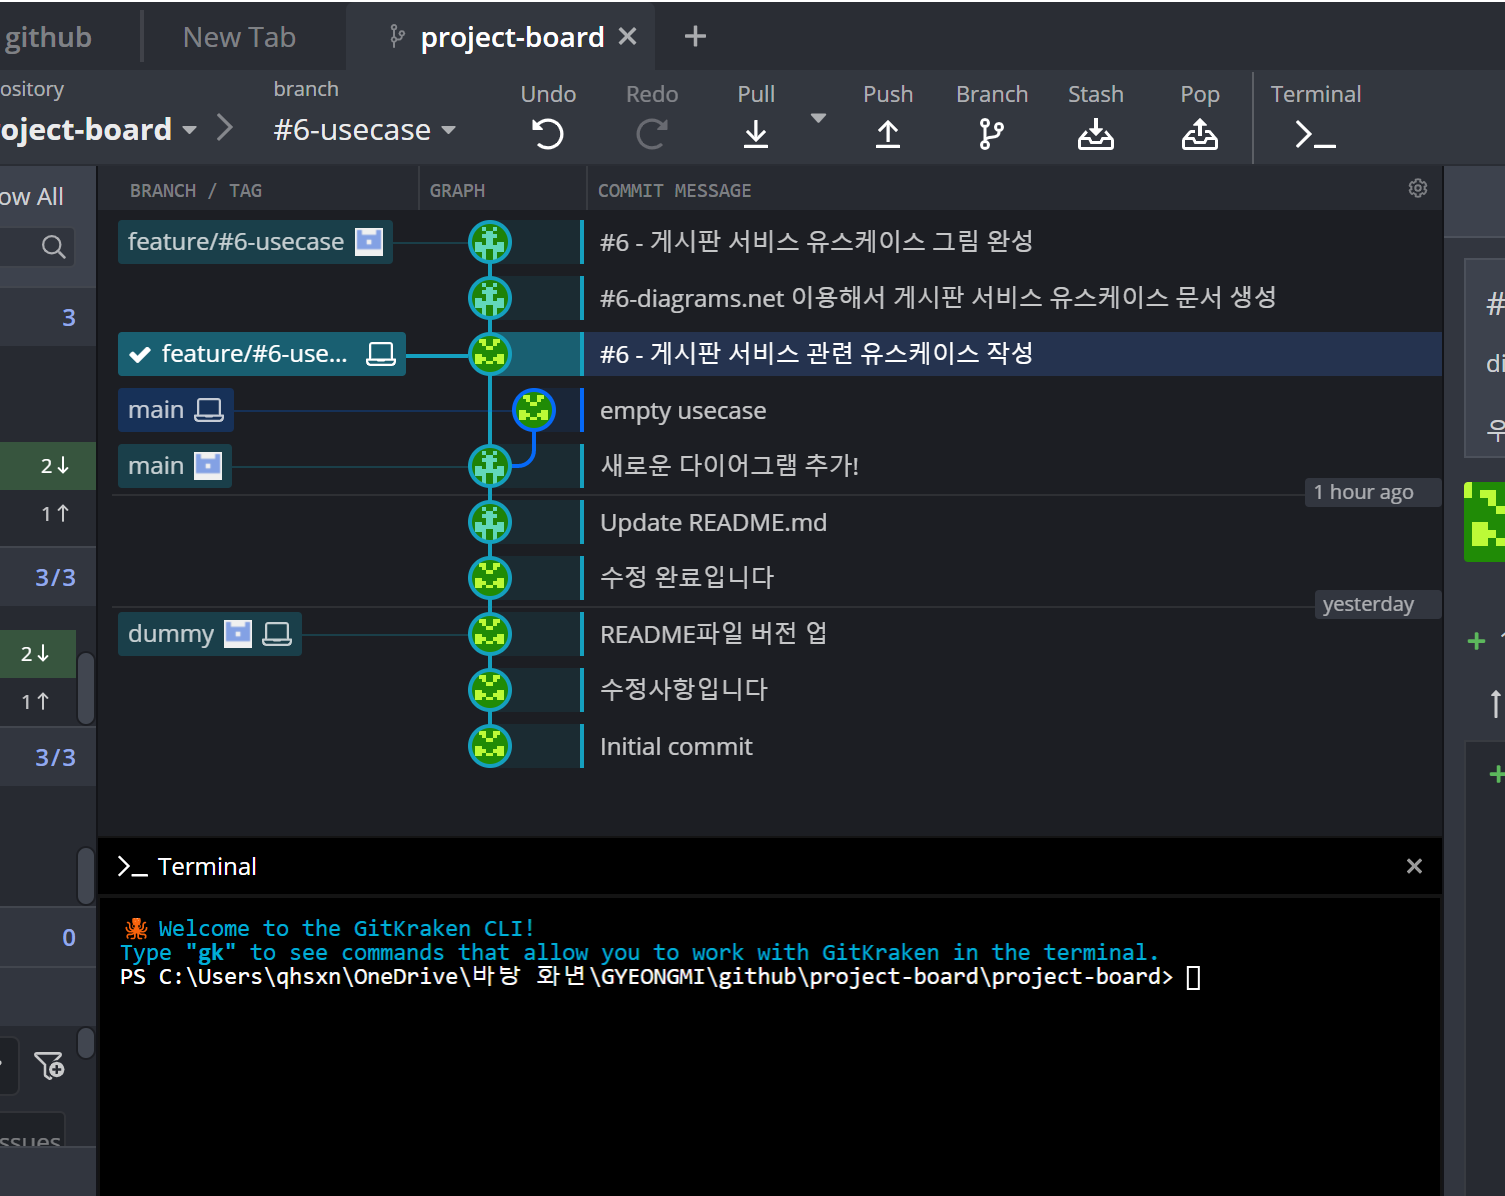Screen dimensions: 1505x1196
Task: Click local computer icon on main label
Action: (x=209, y=409)
